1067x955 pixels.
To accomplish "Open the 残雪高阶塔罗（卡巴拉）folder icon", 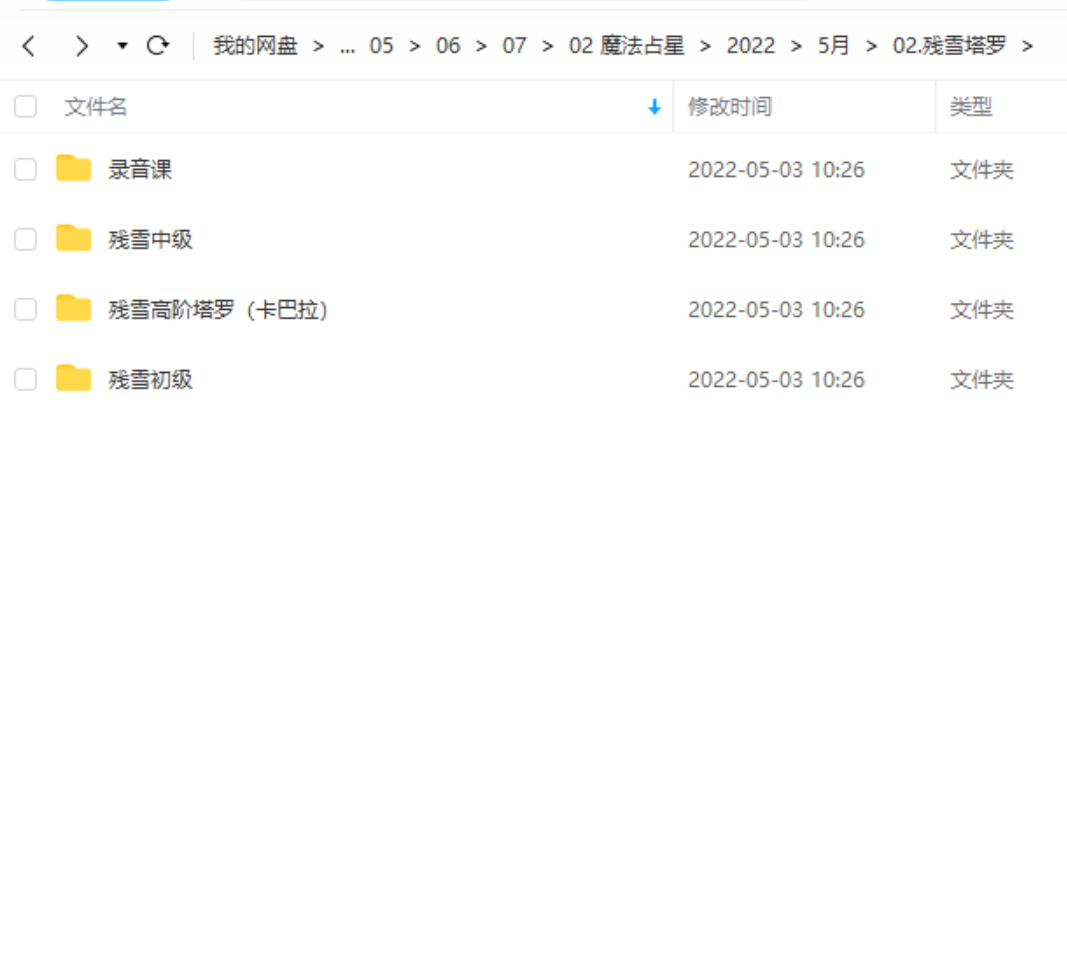I will (x=71, y=309).
